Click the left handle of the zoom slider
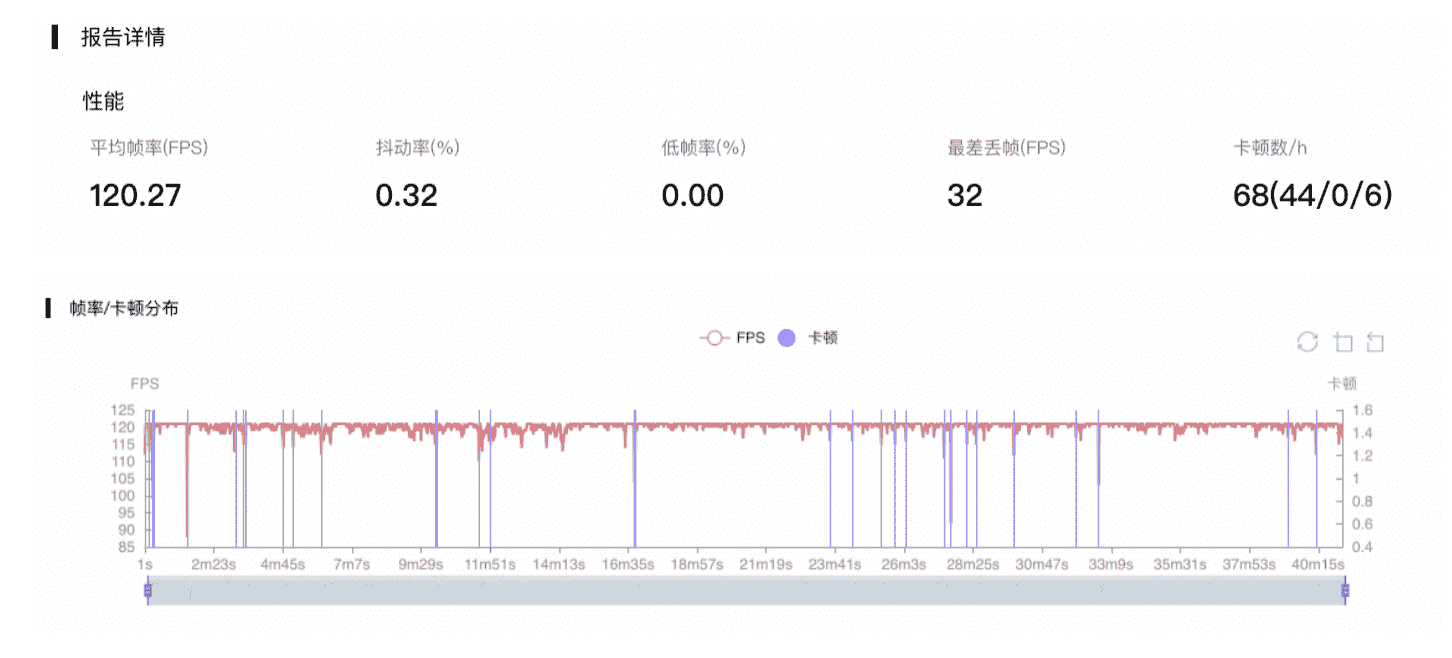The width and height of the screenshot is (1452, 658). (x=147, y=591)
